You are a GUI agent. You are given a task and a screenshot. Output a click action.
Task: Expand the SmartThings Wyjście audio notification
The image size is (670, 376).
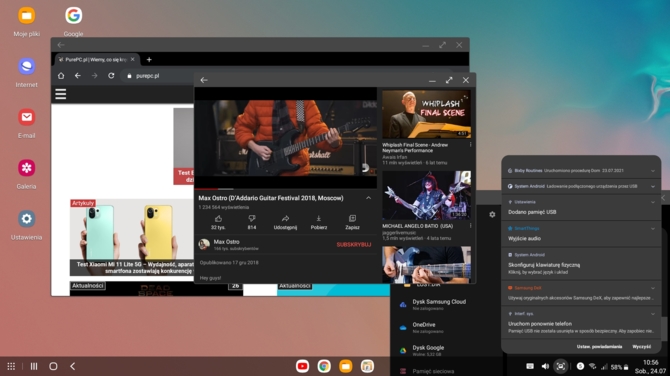coord(652,229)
